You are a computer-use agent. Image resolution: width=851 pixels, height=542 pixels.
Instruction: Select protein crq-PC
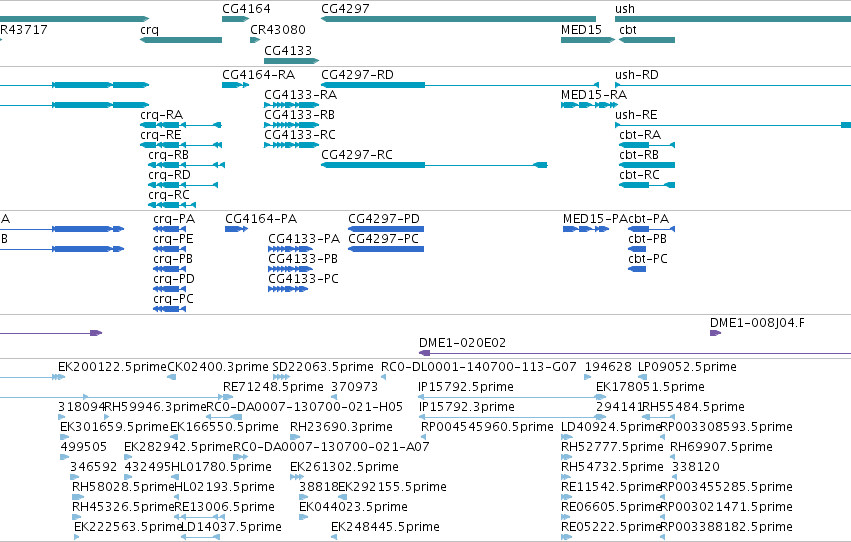pyautogui.click(x=173, y=299)
